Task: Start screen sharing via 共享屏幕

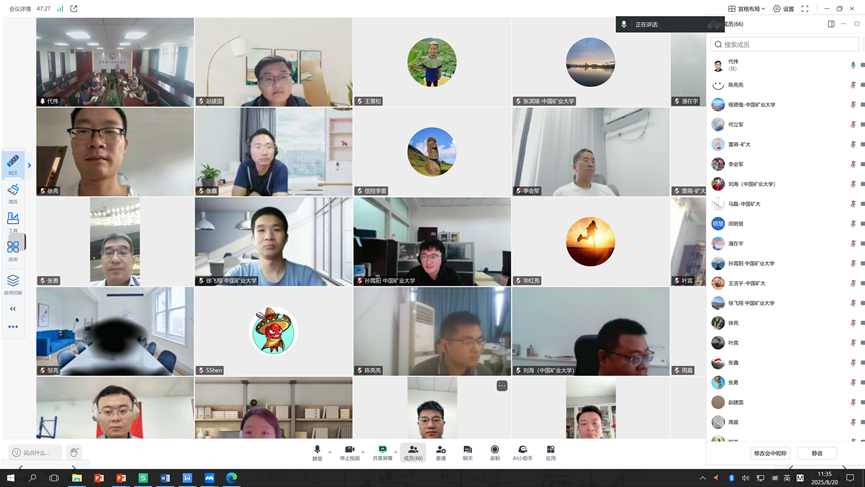Action: (382, 452)
